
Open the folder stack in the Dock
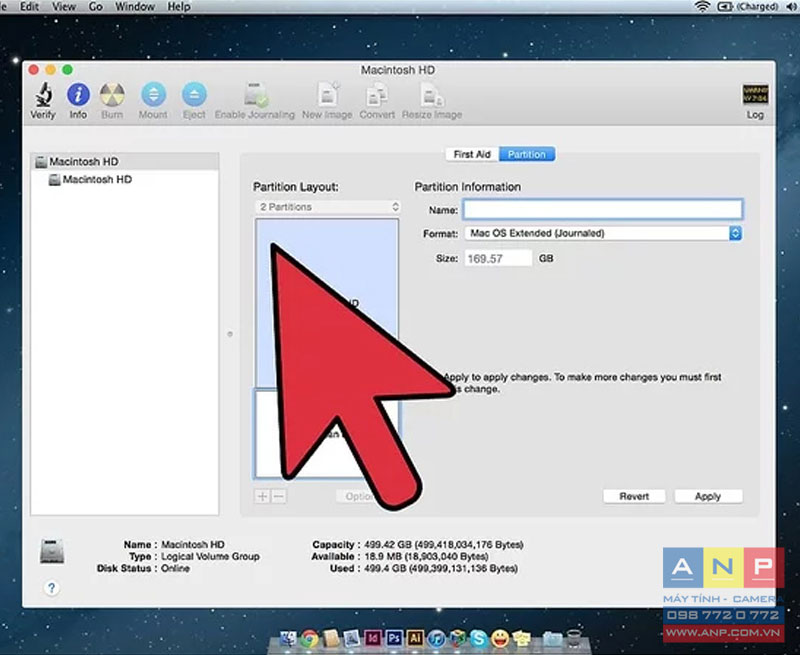click(552, 638)
